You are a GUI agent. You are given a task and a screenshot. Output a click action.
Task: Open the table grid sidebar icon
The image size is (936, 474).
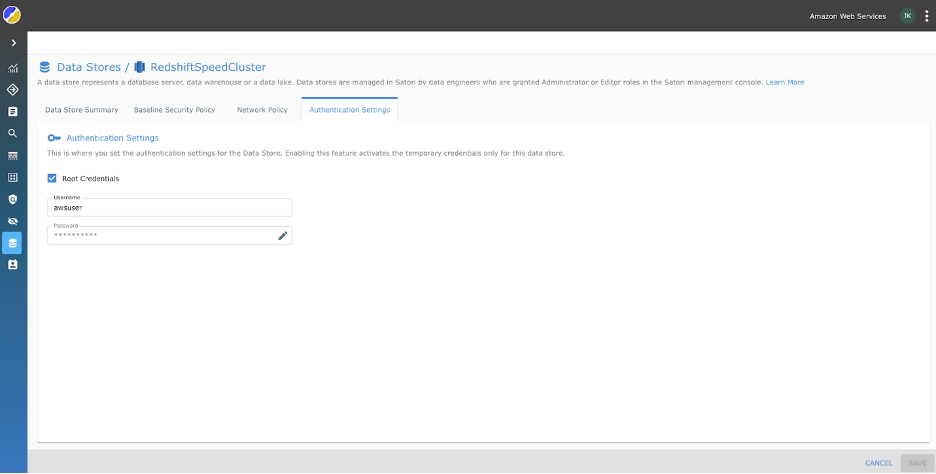[x=13, y=155]
